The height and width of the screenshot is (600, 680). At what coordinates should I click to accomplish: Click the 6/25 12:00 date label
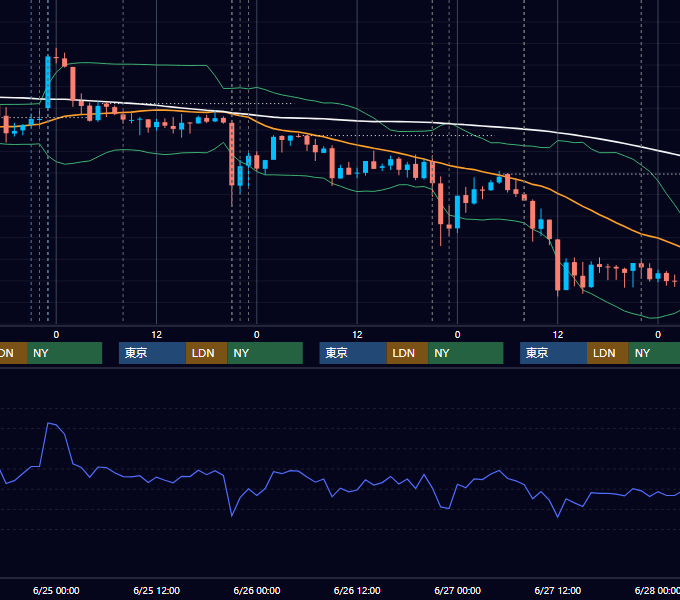pyautogui.click(x=157, y=590)
